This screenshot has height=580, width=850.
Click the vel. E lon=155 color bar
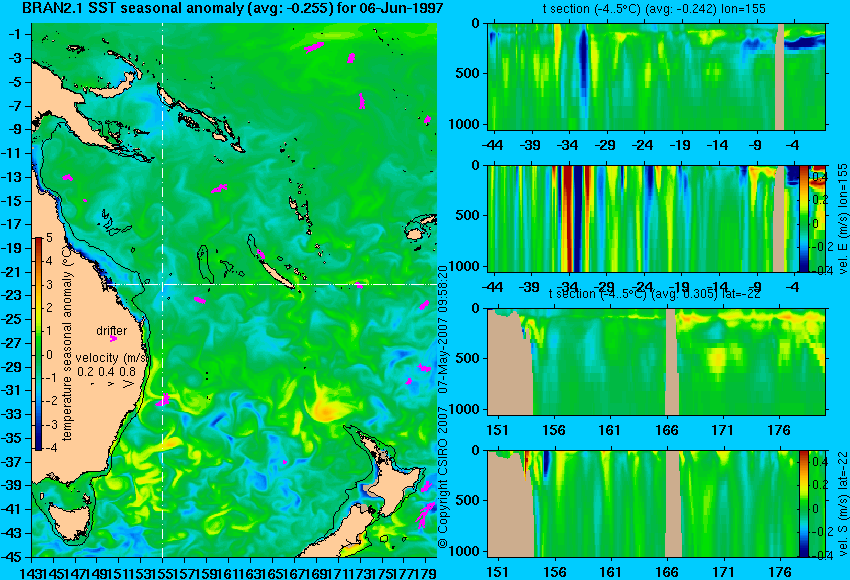coord(804,219)
